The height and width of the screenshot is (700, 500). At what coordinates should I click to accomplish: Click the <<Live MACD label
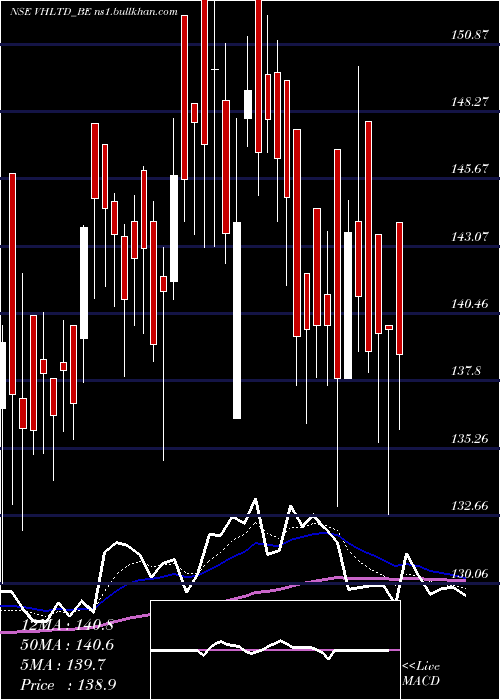(x=421, y=673)
